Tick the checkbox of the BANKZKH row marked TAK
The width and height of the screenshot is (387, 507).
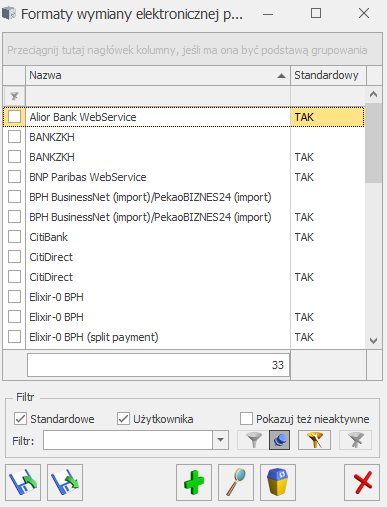coord(14,157)
